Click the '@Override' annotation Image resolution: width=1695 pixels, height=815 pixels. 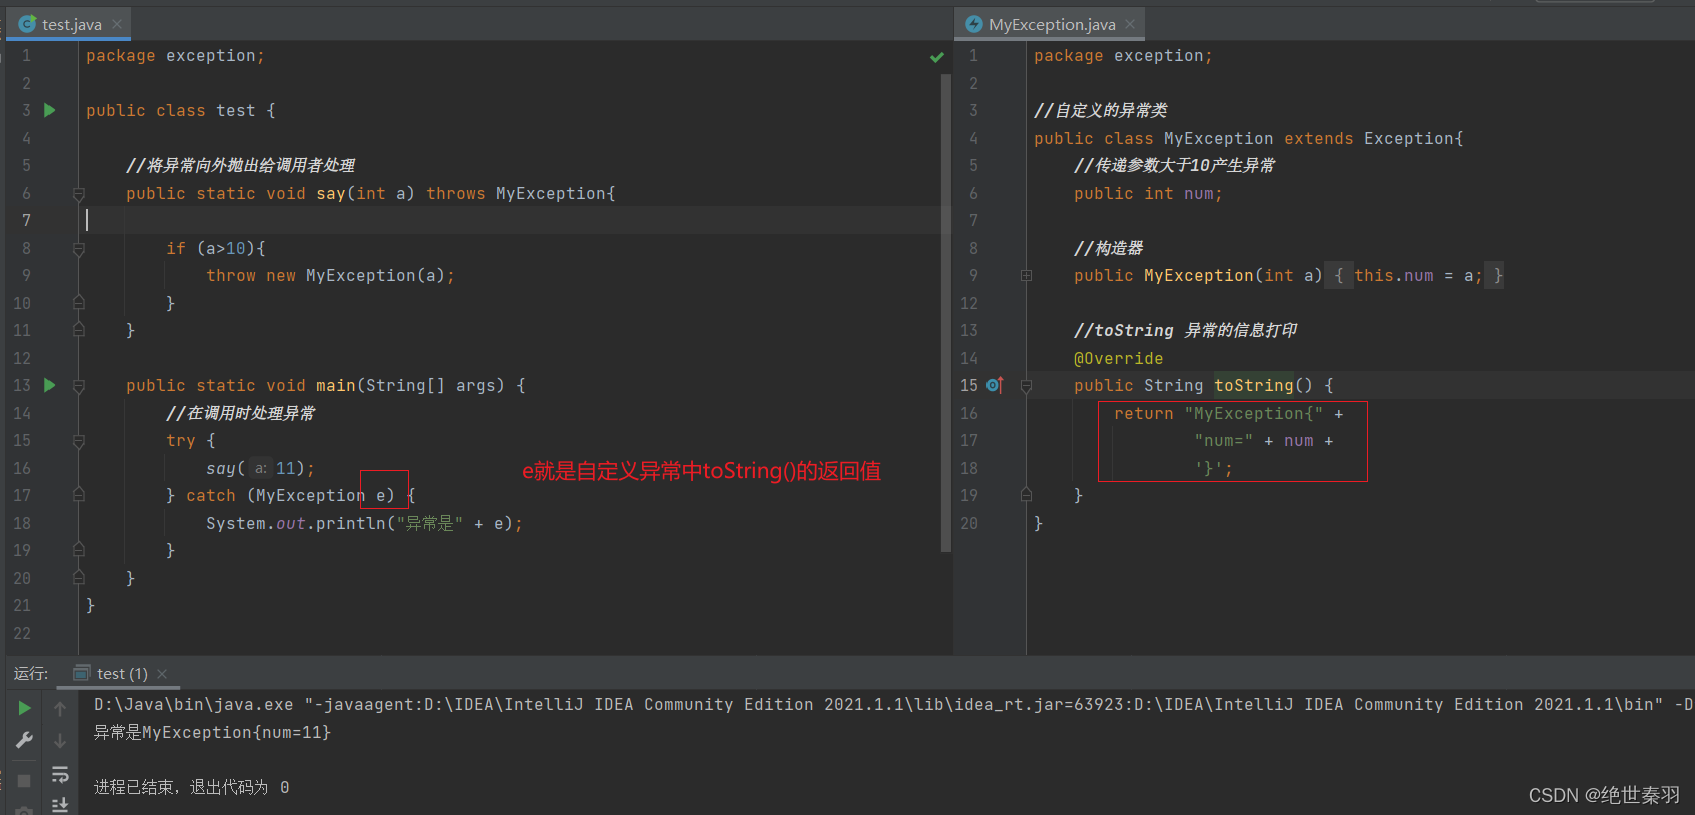[x=1118, y=358]
